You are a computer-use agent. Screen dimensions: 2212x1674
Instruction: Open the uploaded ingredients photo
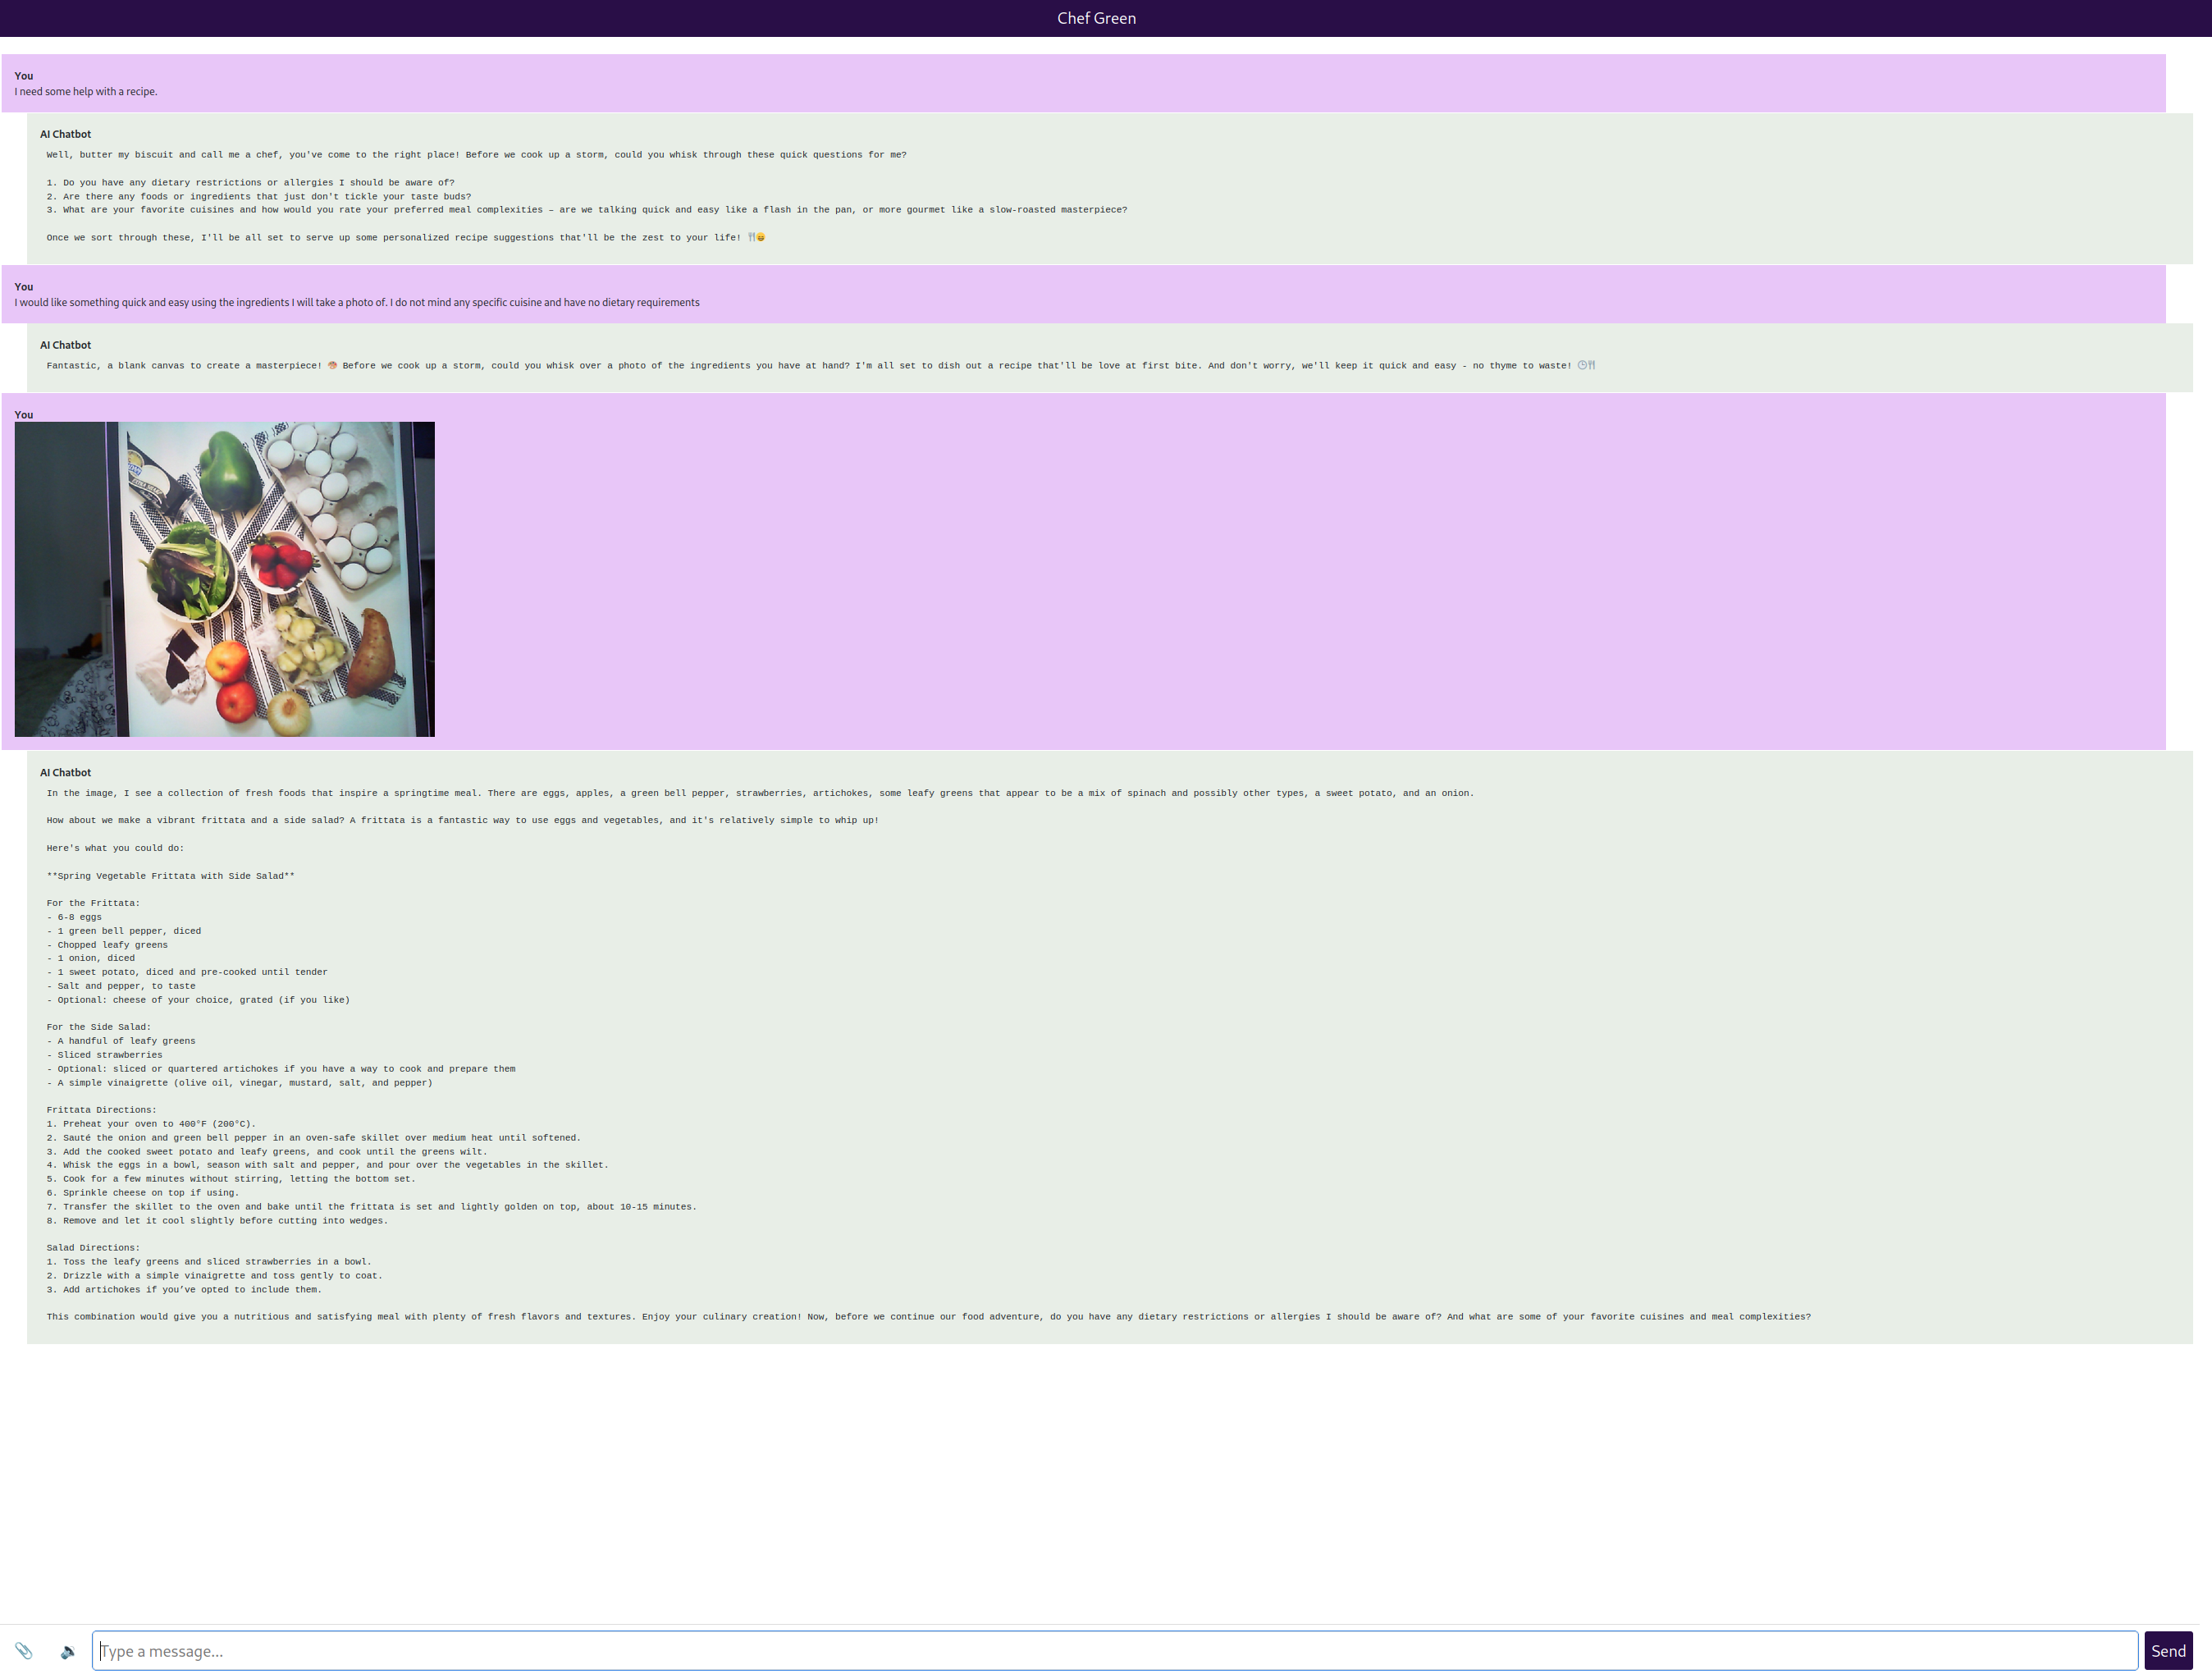click(x=224, y=579)
